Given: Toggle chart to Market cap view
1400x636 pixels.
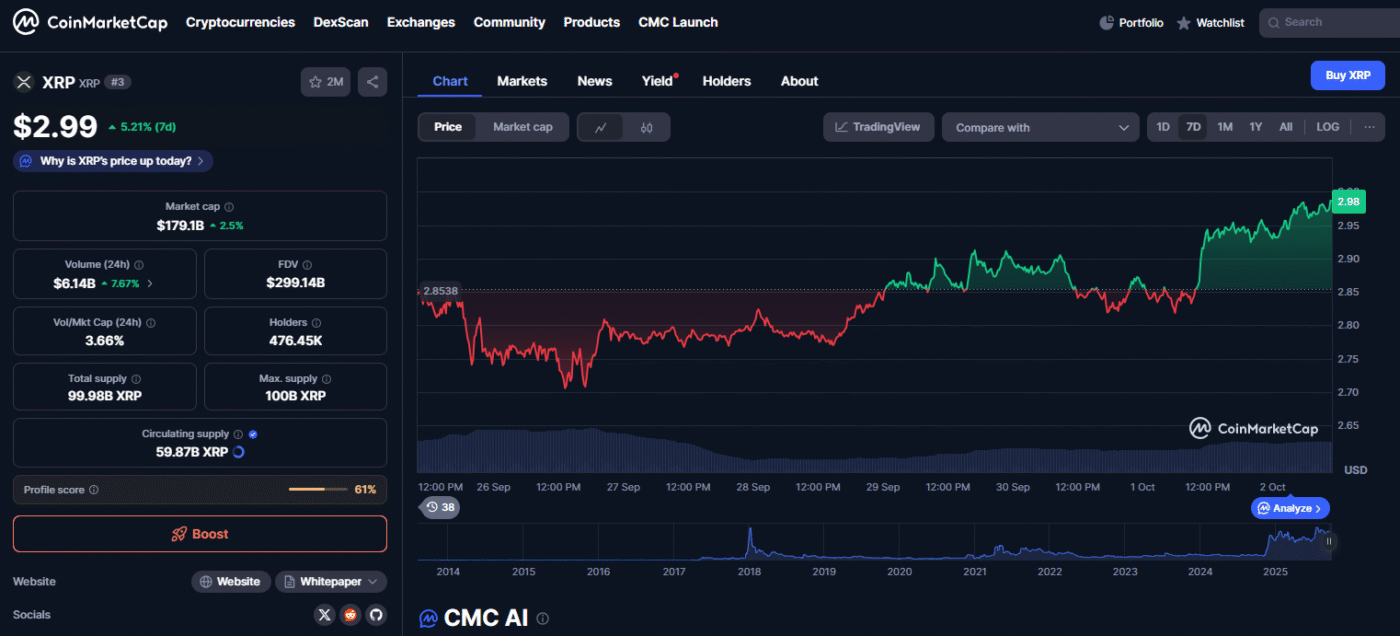Looking at the screenshot, I should [x=522, y=127].
